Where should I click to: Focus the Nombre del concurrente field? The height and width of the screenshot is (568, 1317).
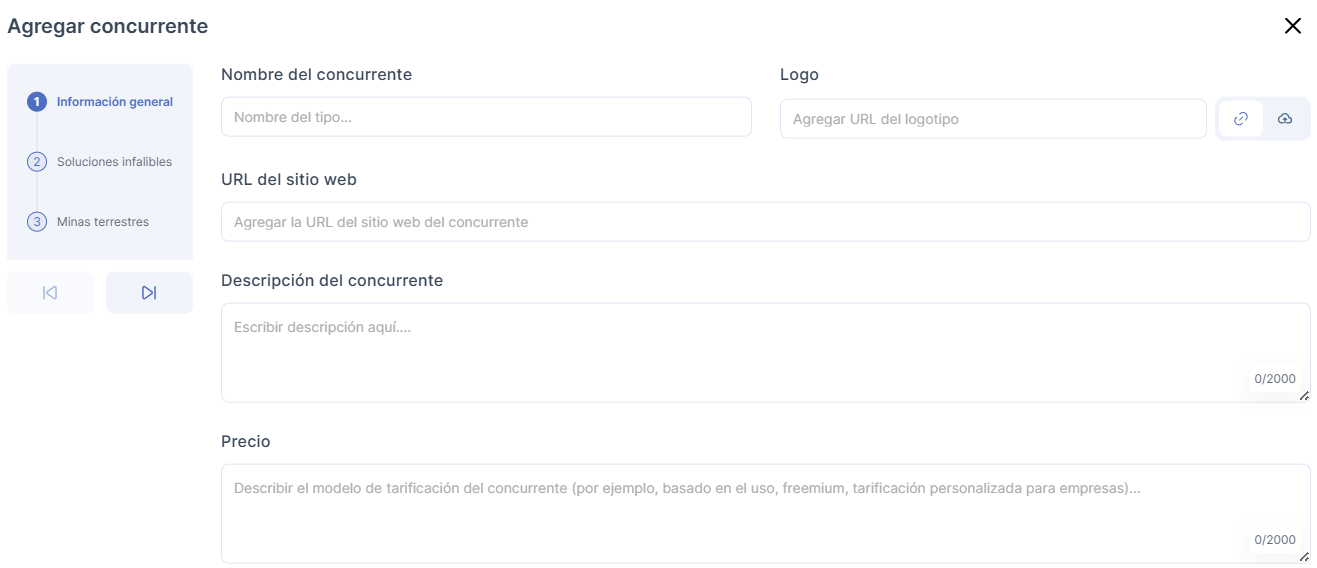pyautogui.click(x=485, y=117)
